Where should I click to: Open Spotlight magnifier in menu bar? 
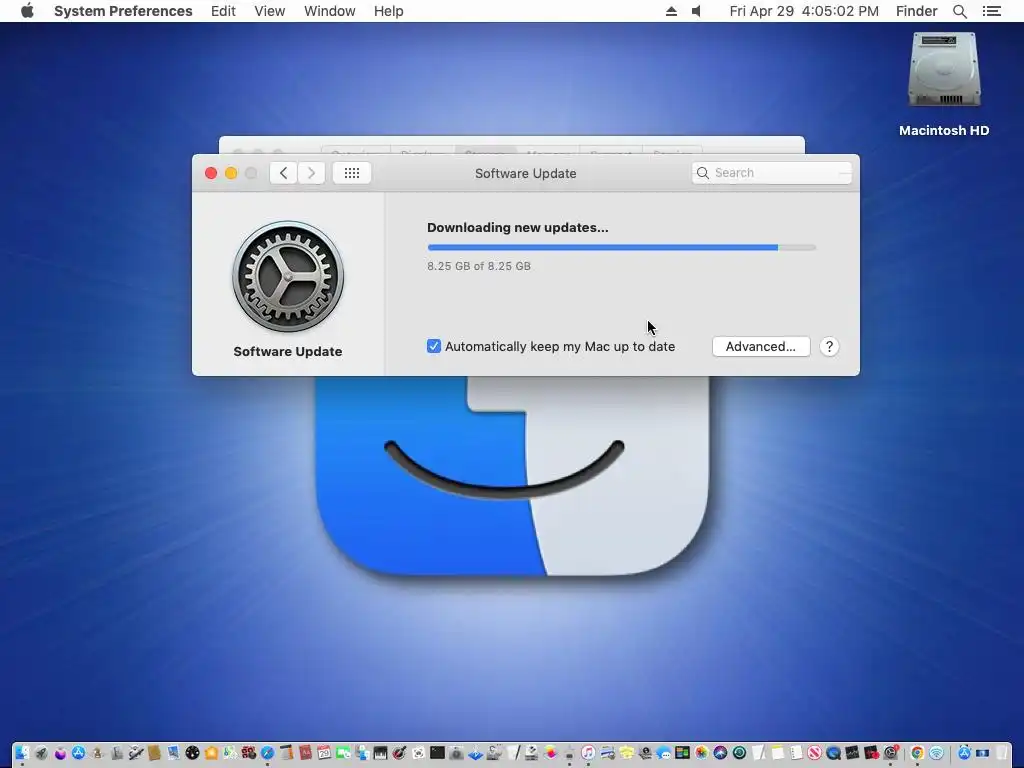(960, 11)
